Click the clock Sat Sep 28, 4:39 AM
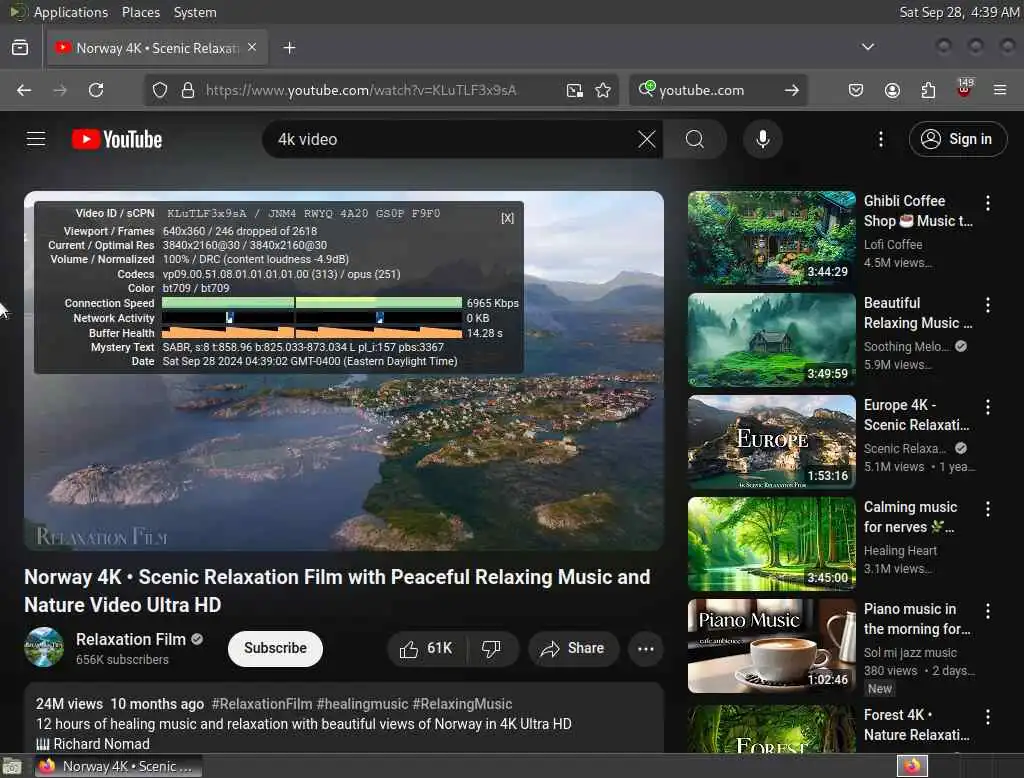1024x778 pixels. tap(959, 12)
